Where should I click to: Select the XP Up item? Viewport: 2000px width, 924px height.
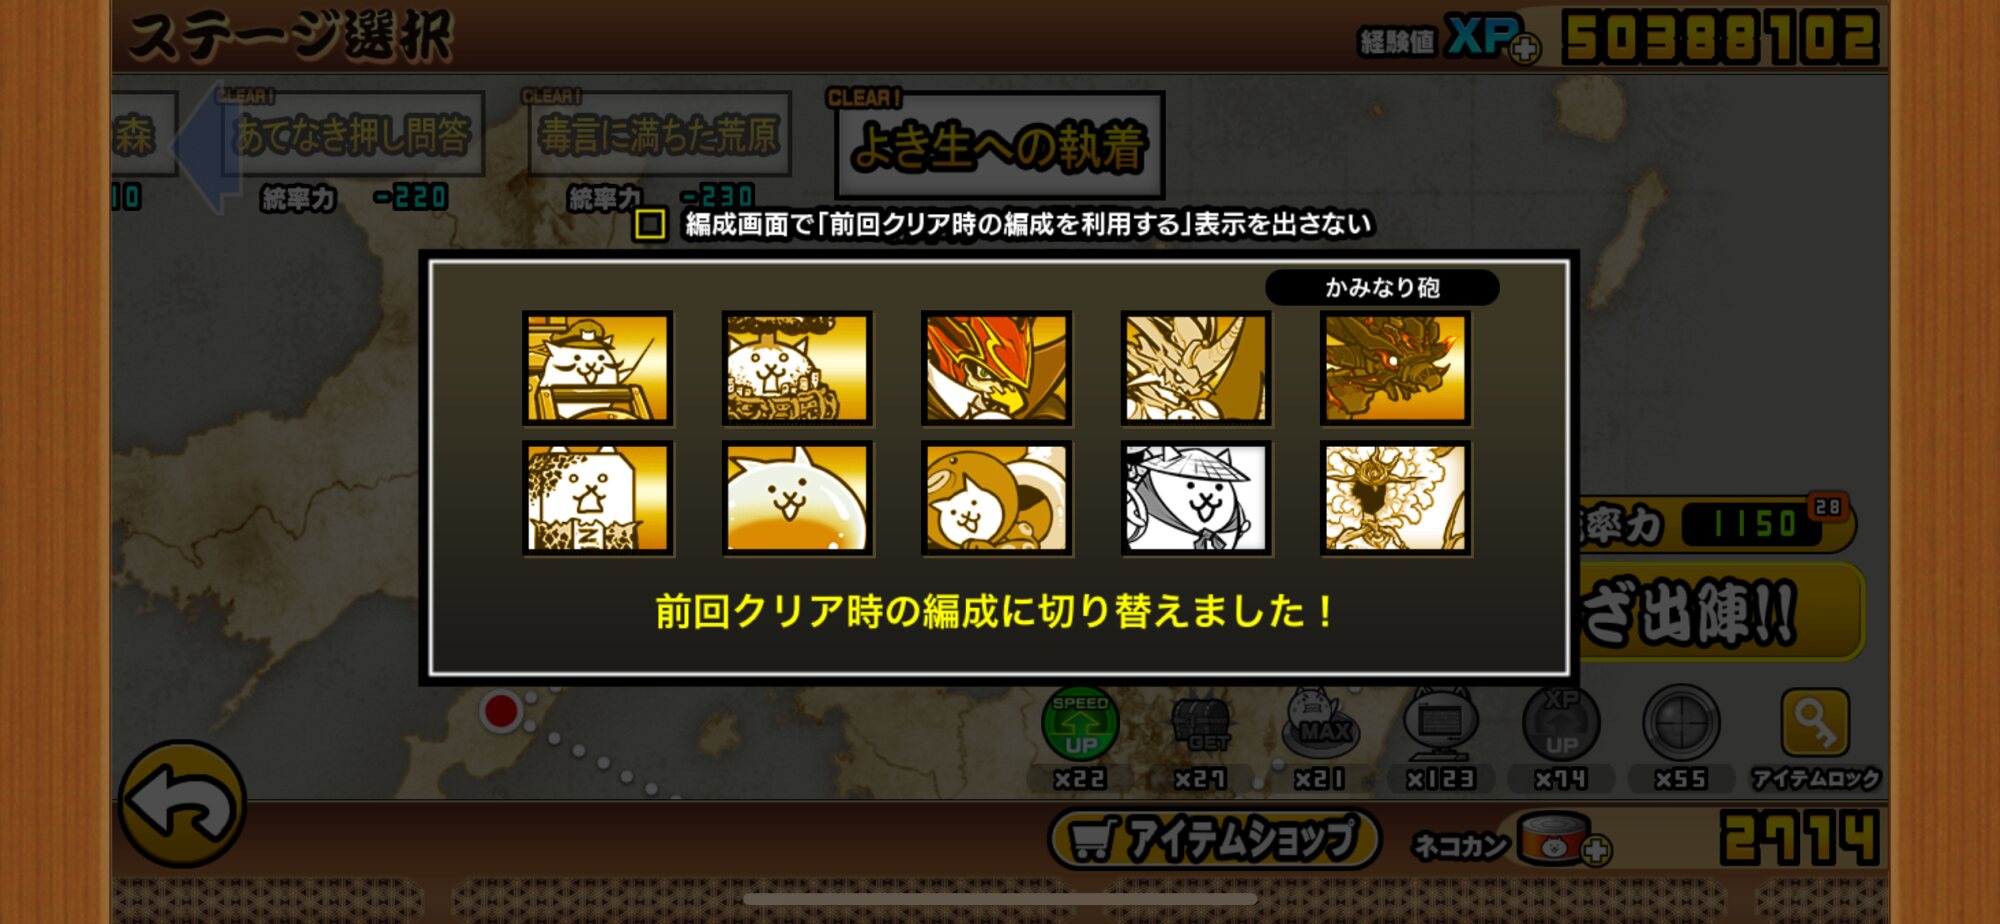click(x=1561, y=723)
